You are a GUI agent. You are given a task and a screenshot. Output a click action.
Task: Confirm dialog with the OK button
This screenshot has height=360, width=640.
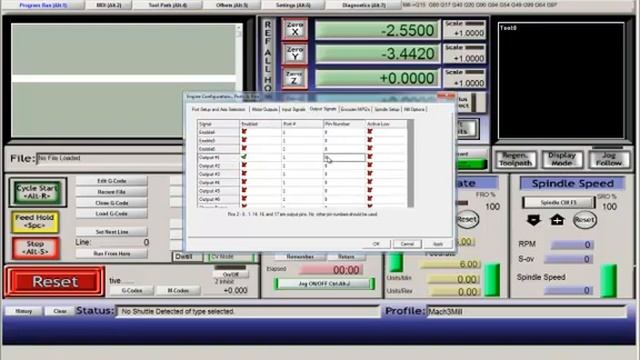coord(376,244)
